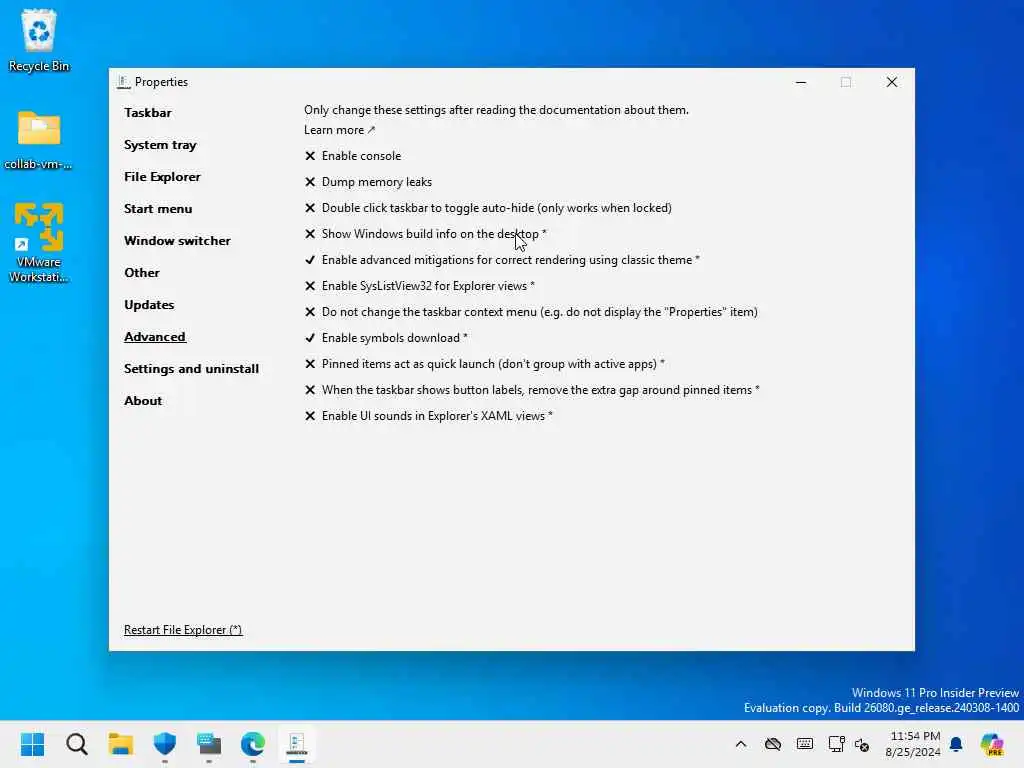This screenshot has height=768, width=1024.
Task: Go to Window switcher section
Action: coord(177,241)
